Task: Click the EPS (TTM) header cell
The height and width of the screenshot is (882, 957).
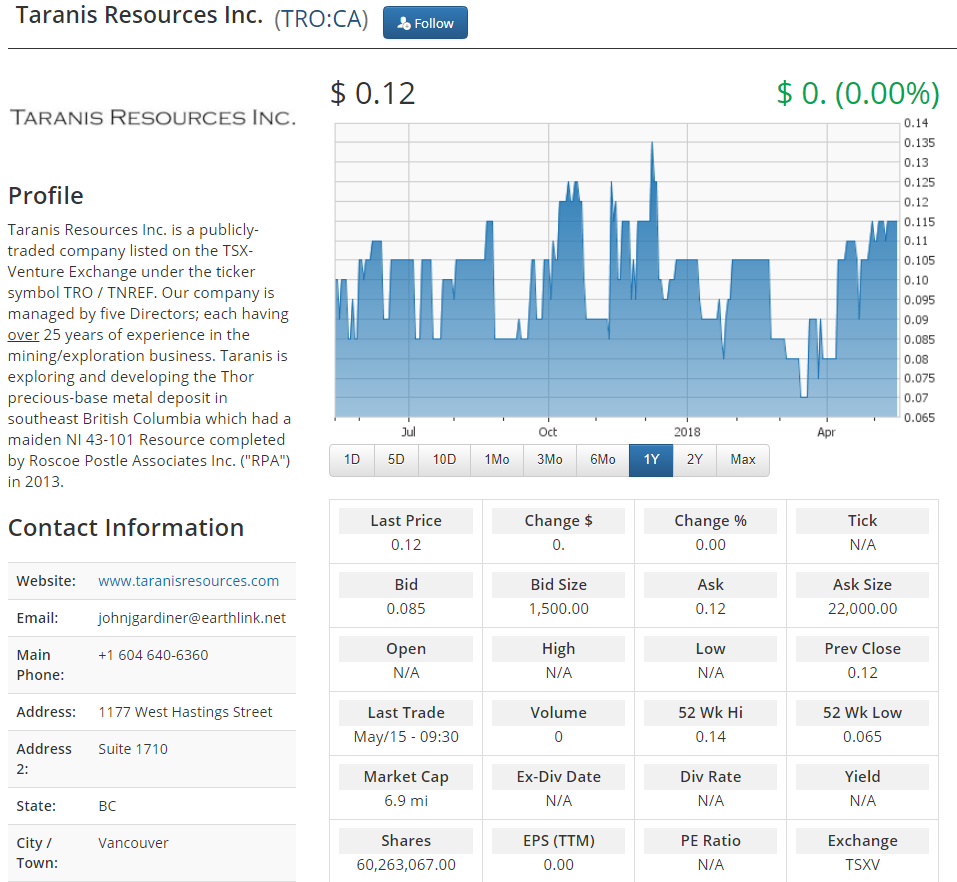Action: (558, 841)
